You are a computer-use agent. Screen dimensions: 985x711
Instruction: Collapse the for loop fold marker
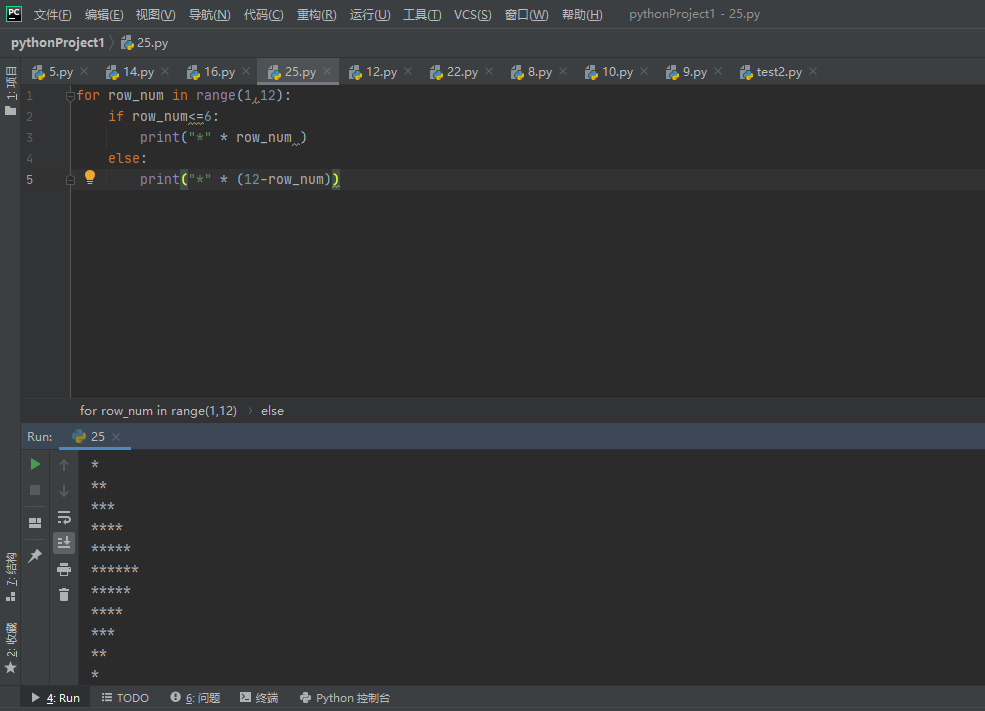coord(70,95)
